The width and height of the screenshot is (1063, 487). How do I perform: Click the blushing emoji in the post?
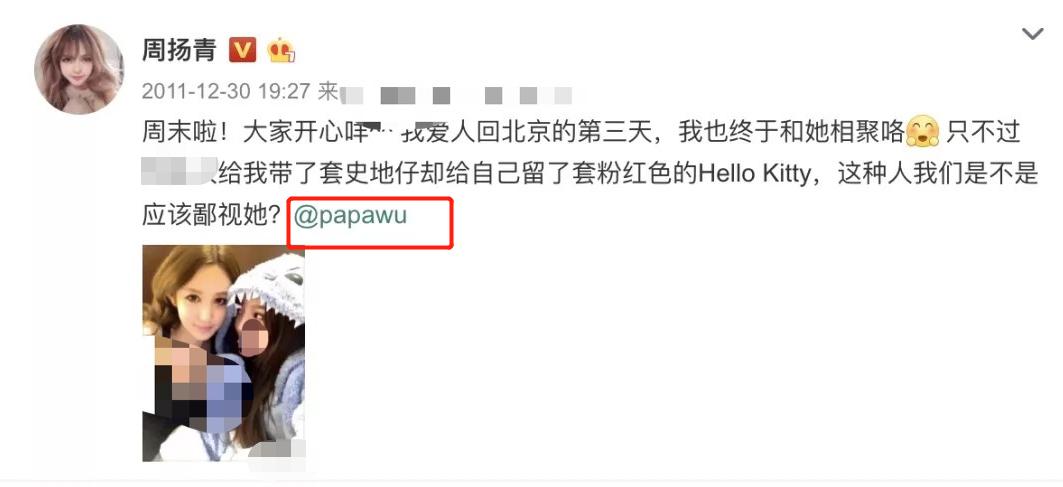(x=923, y=132)
